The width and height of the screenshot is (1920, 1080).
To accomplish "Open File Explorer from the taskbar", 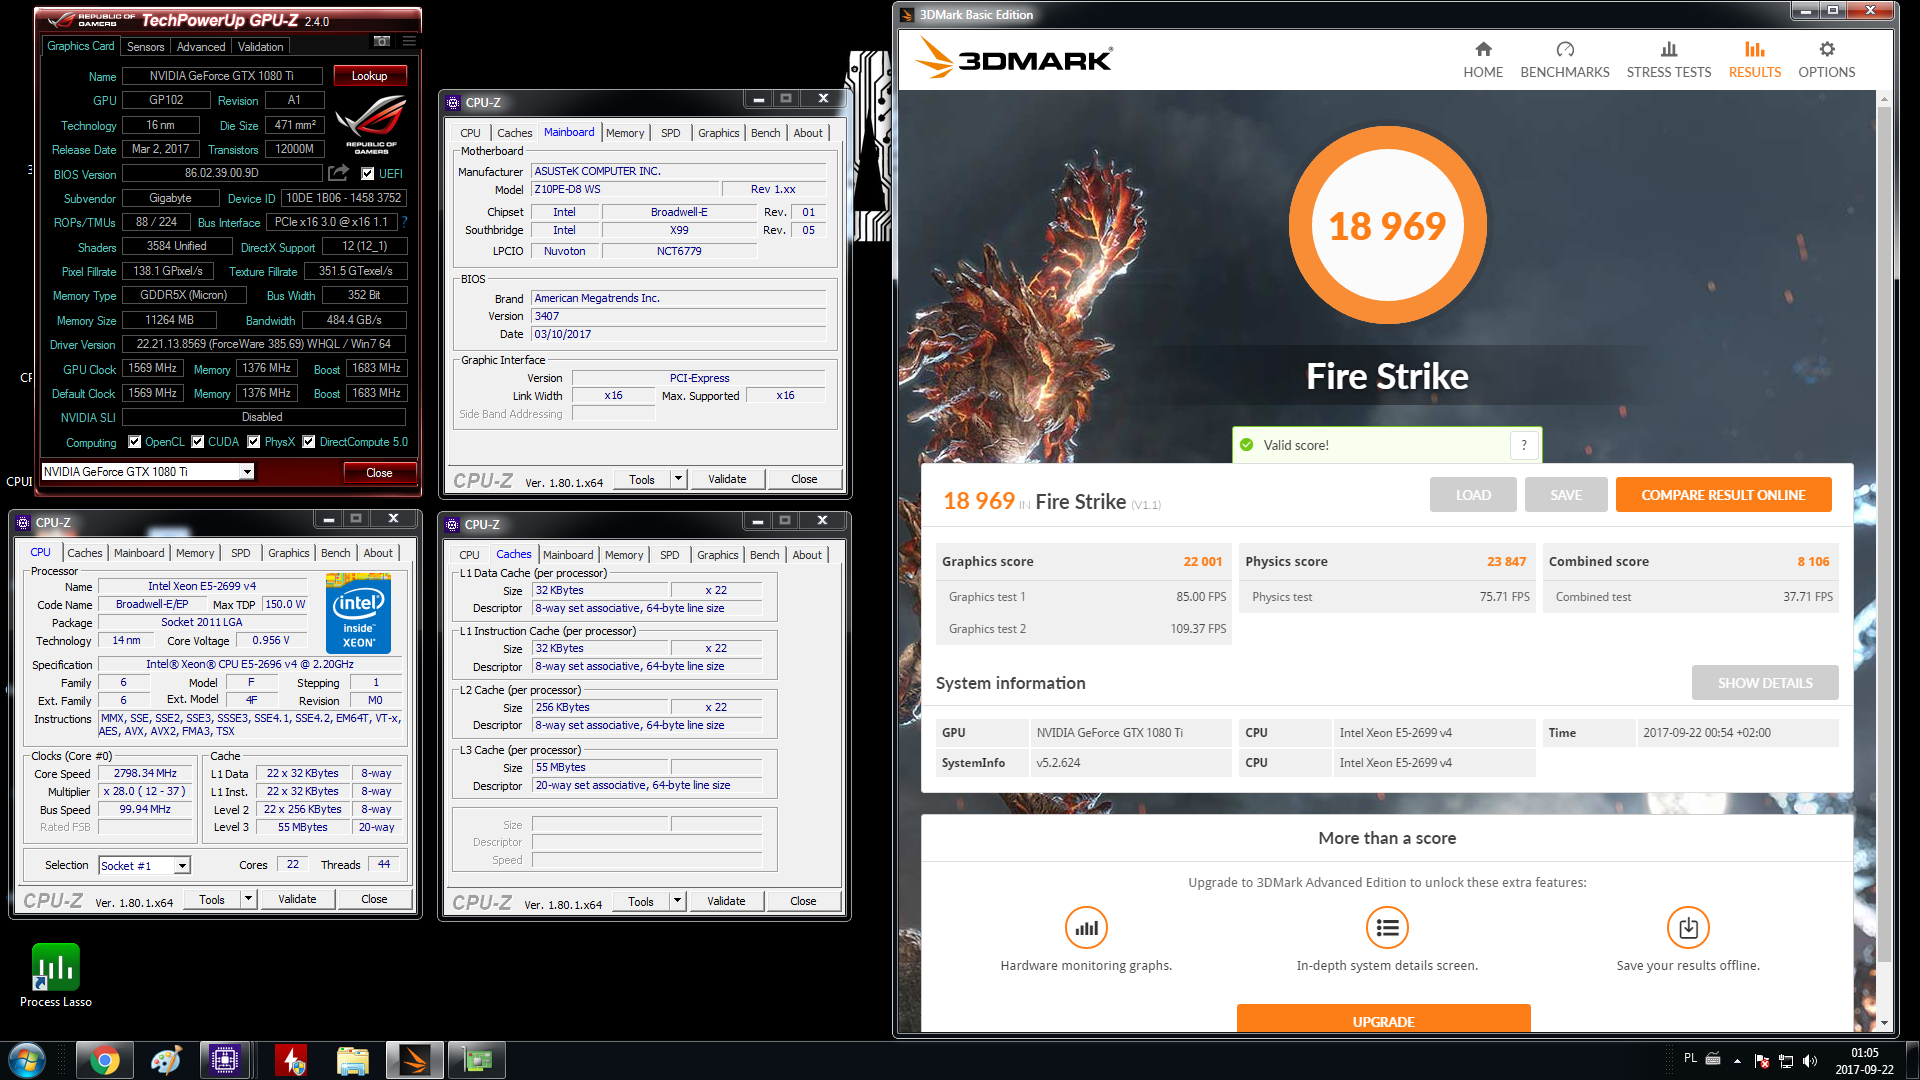I will click(x=353, y=1060).
